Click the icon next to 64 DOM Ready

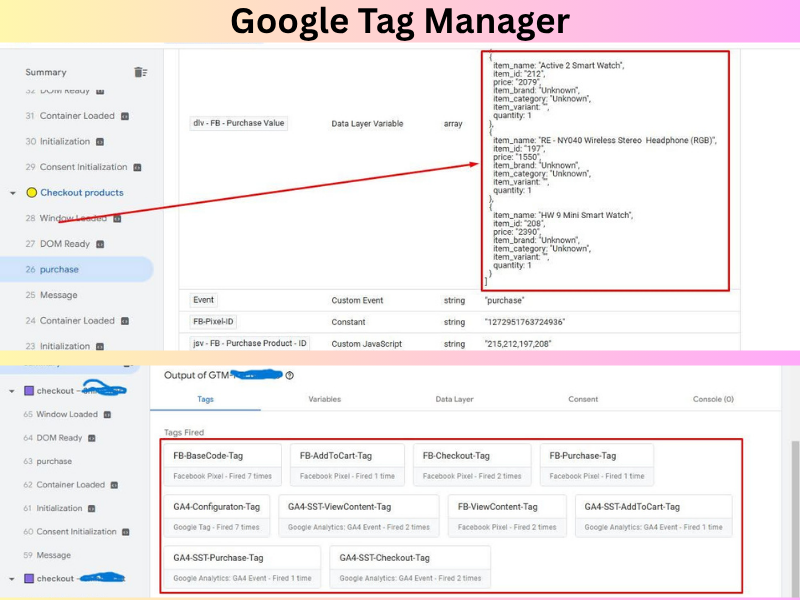[x=92, y=438]
